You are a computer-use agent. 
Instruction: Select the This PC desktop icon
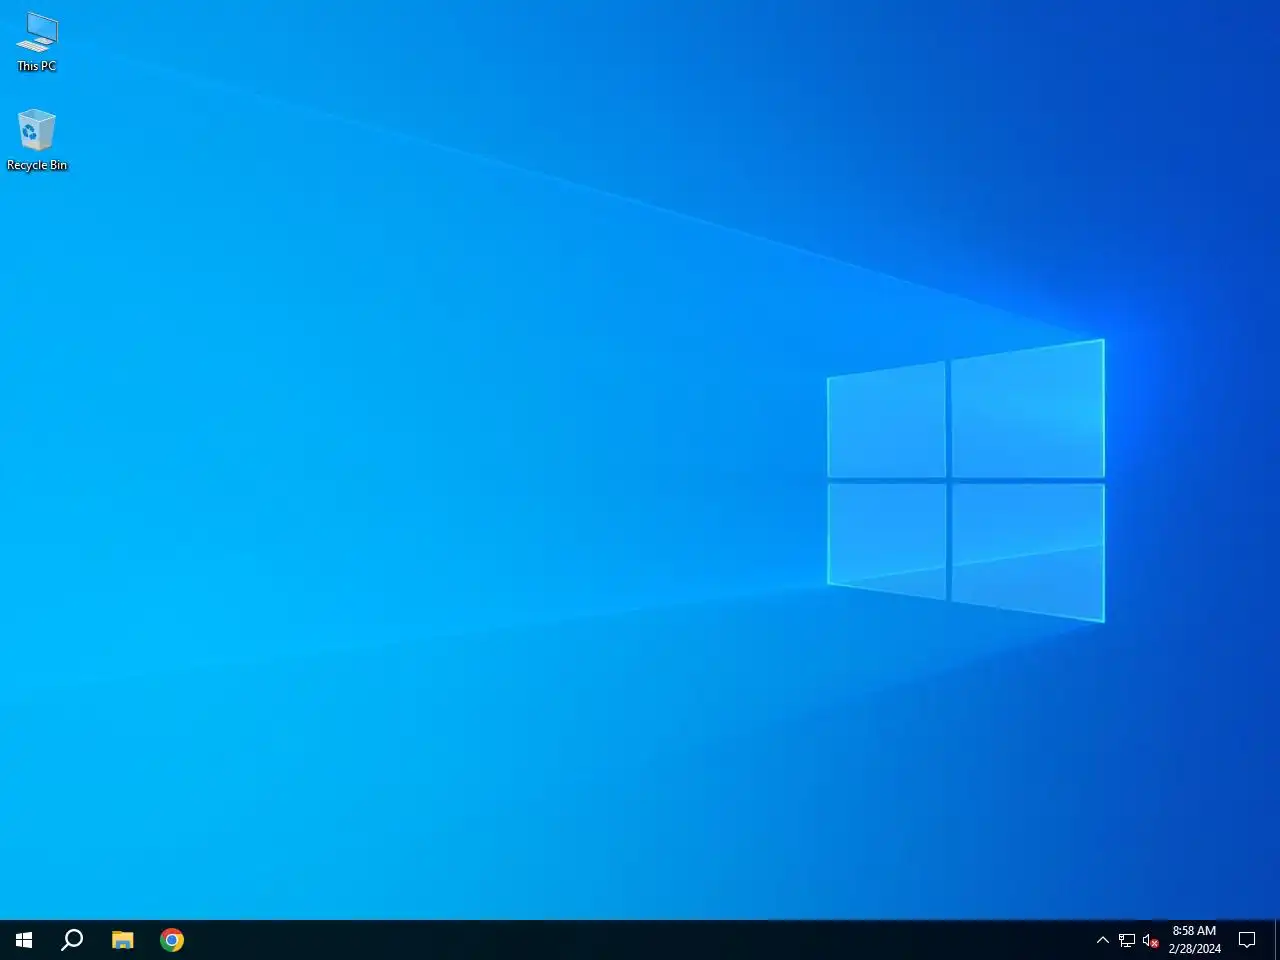pos(37,42)
